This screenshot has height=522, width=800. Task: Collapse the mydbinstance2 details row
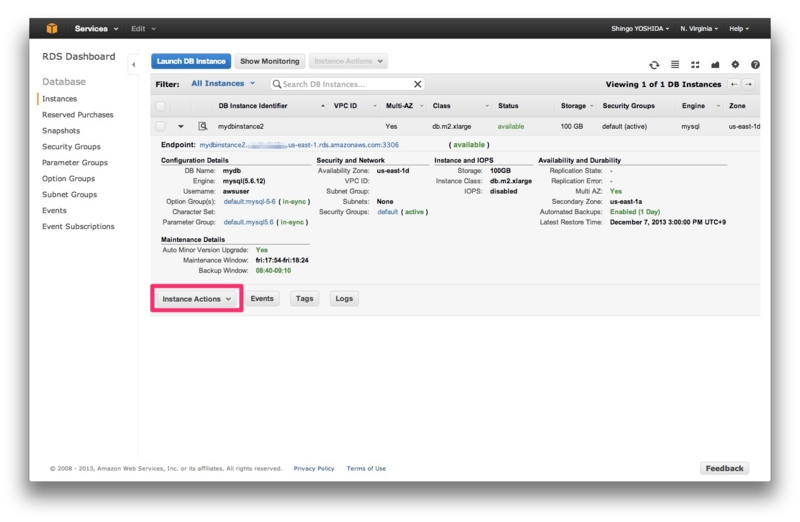[181, 126]
